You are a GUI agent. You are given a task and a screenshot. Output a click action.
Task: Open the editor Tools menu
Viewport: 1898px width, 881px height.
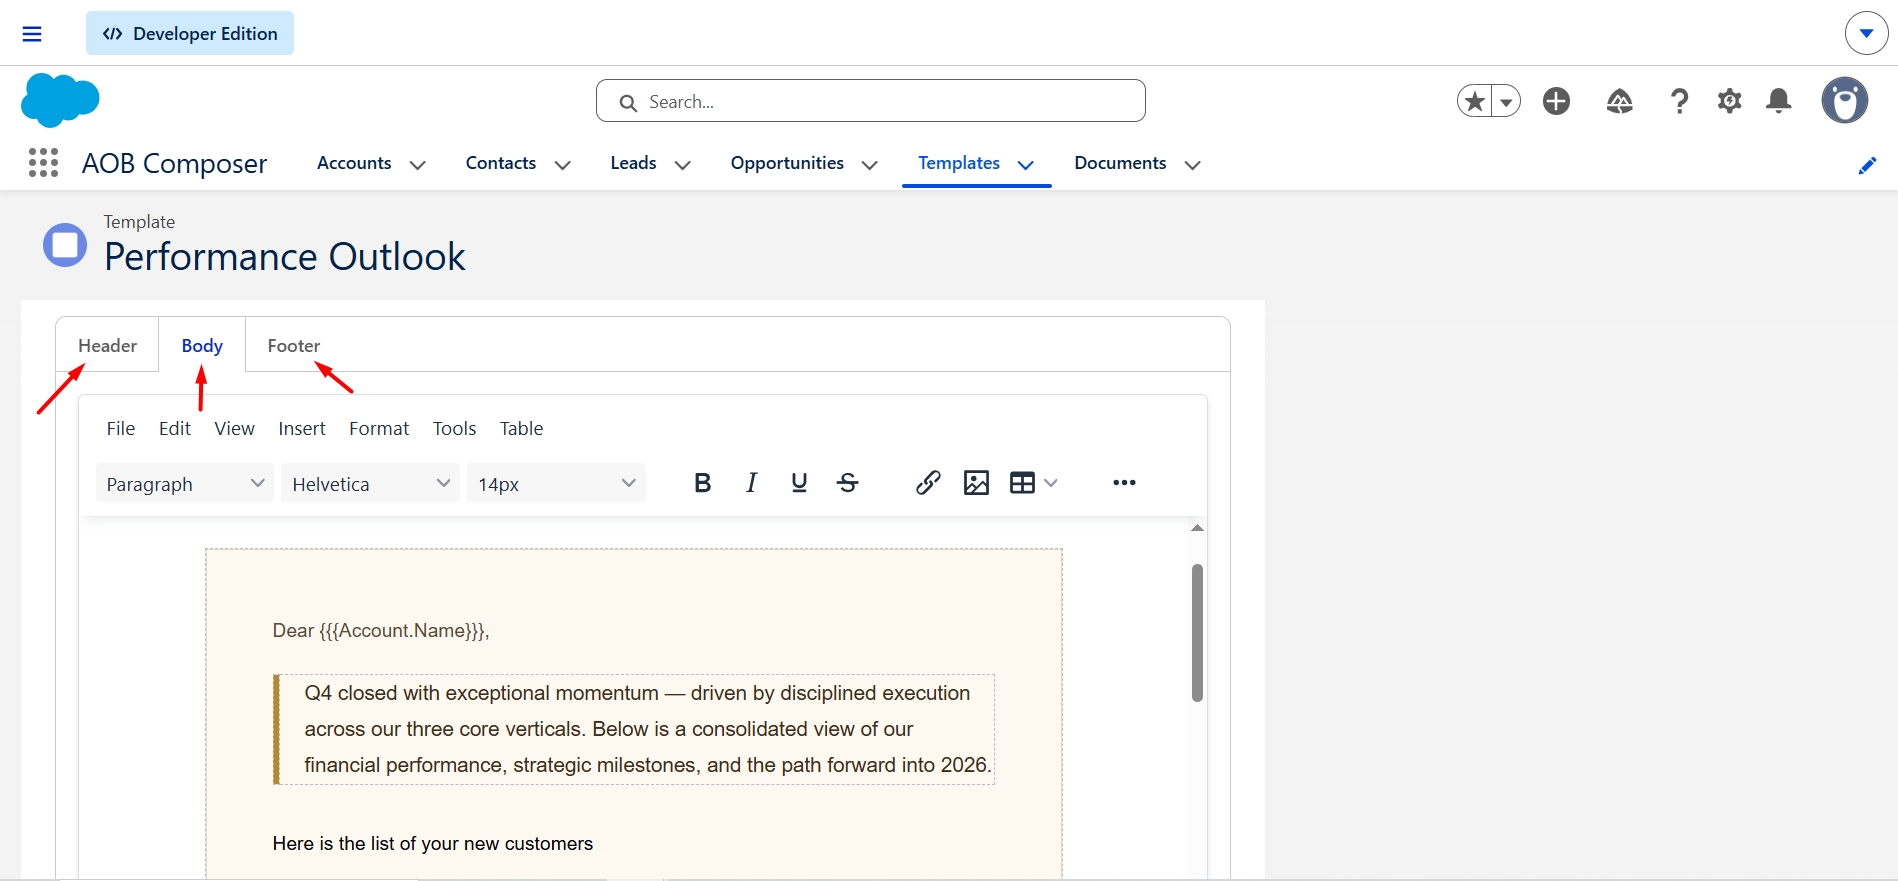(x=454, y=428)
